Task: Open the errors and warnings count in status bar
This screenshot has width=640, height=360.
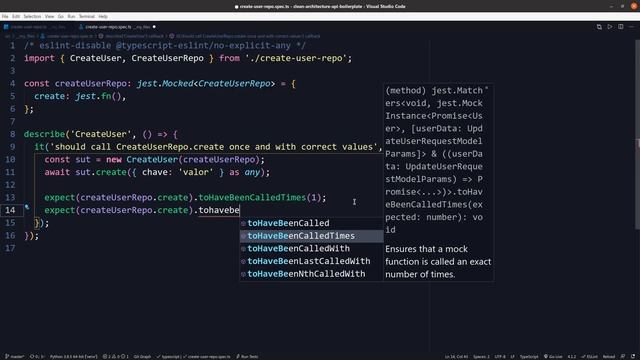Action: point(116,357)
